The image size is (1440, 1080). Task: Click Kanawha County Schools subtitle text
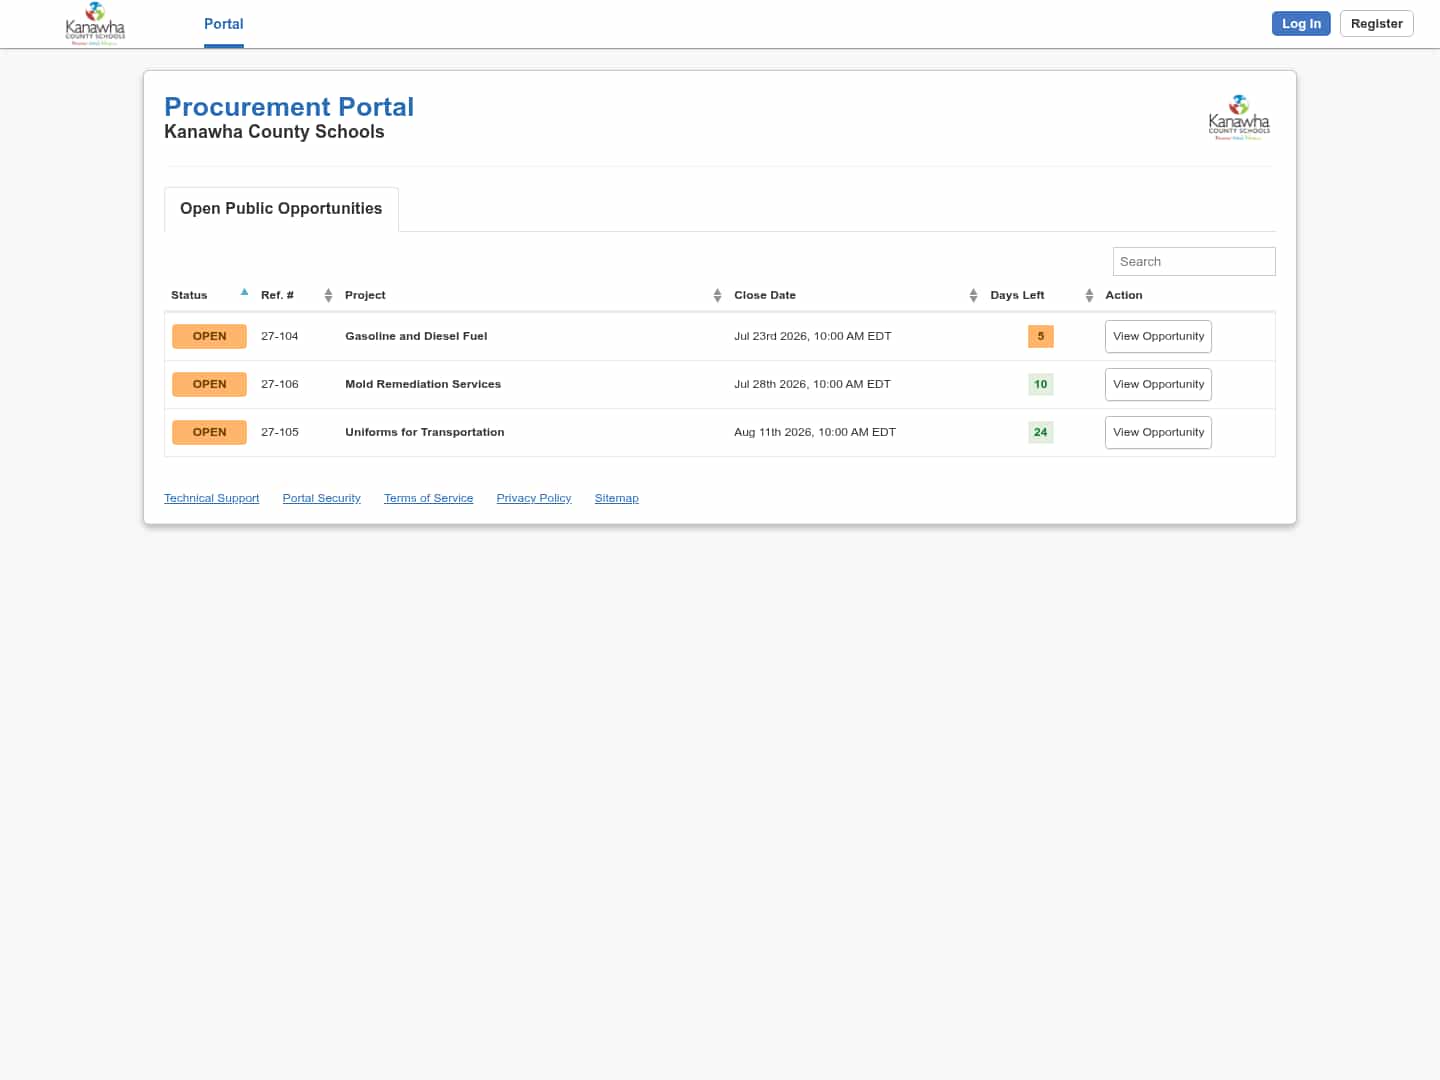(274, 132)
